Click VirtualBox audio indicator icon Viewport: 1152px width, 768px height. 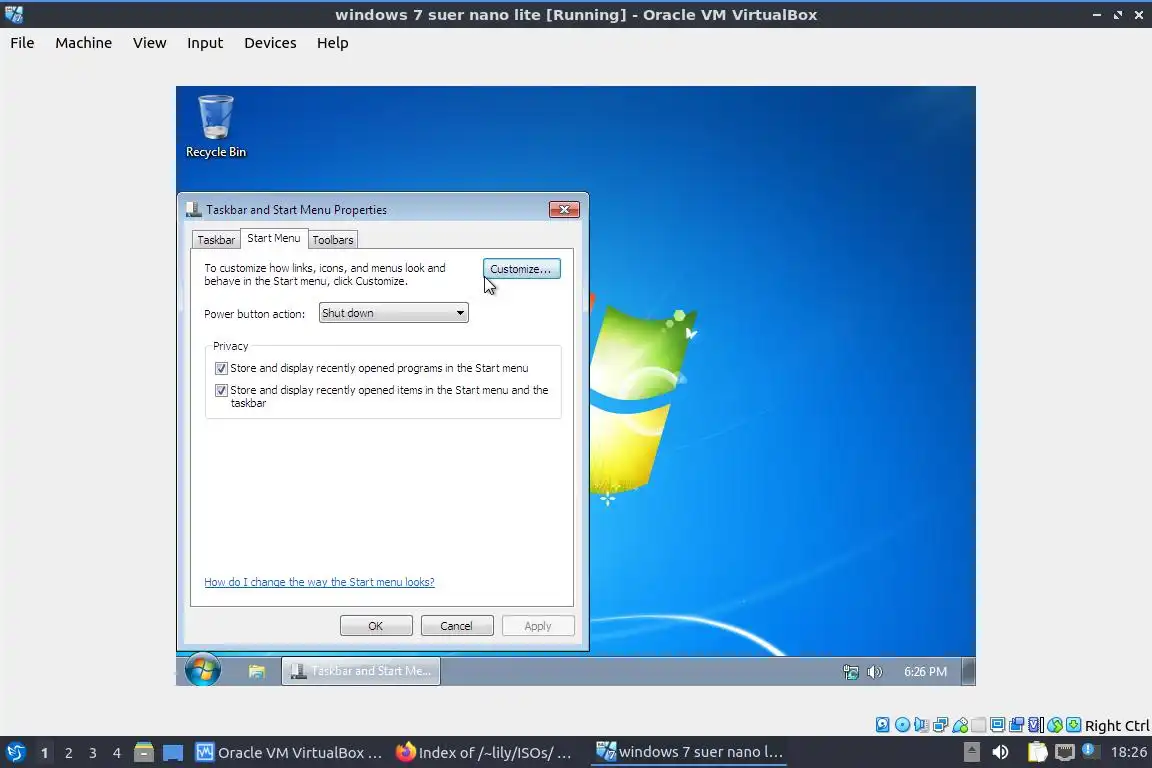tap(921, 725)
